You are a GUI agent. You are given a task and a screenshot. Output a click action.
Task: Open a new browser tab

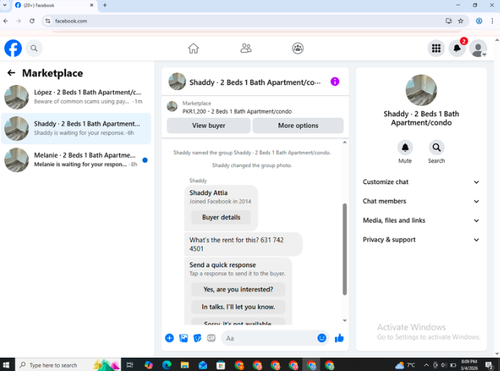tap(105, 5)
